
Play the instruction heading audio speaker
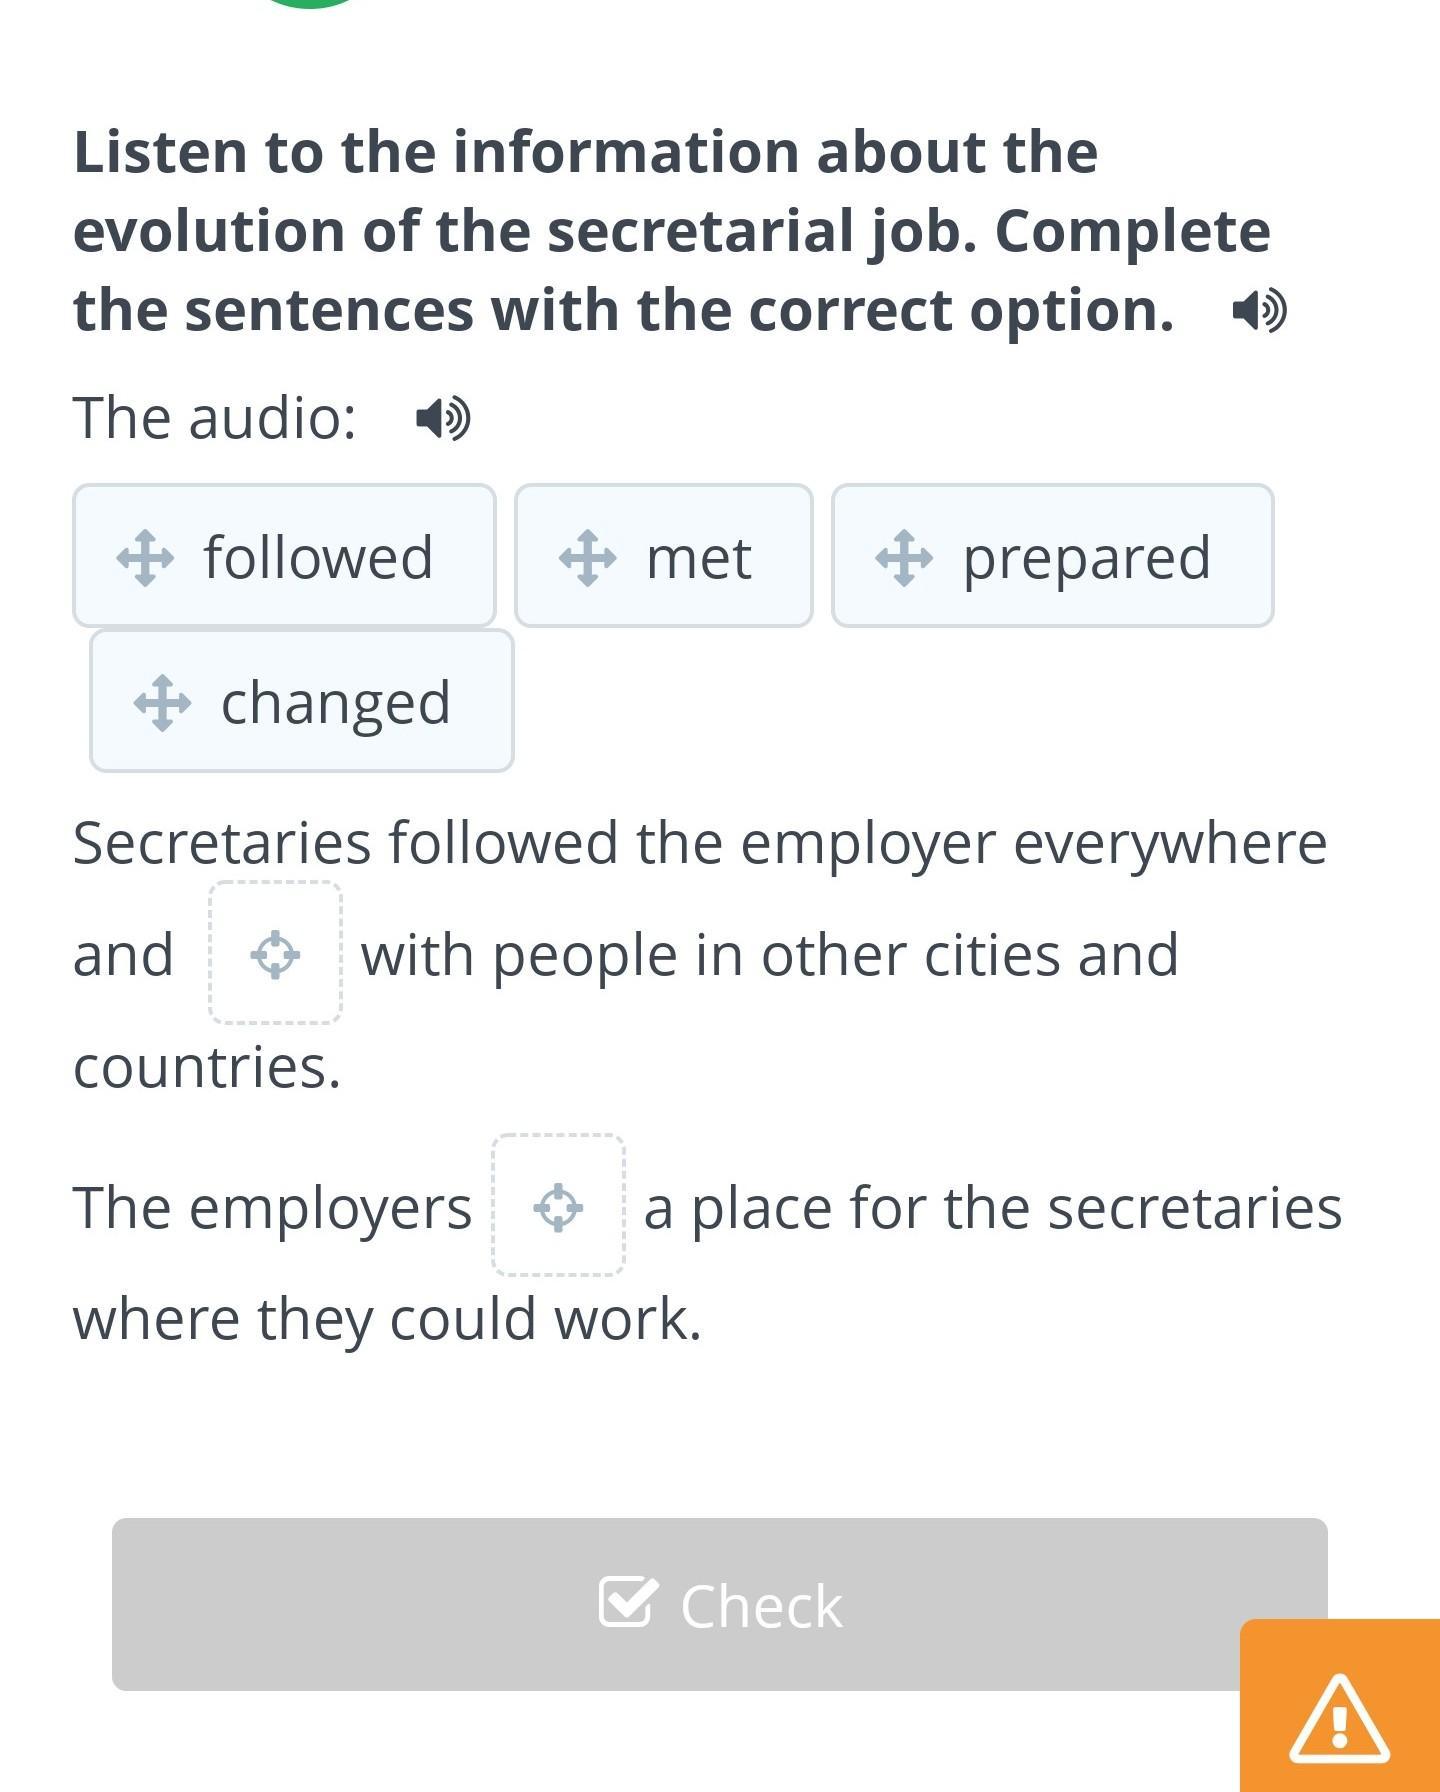[1259, 311]
